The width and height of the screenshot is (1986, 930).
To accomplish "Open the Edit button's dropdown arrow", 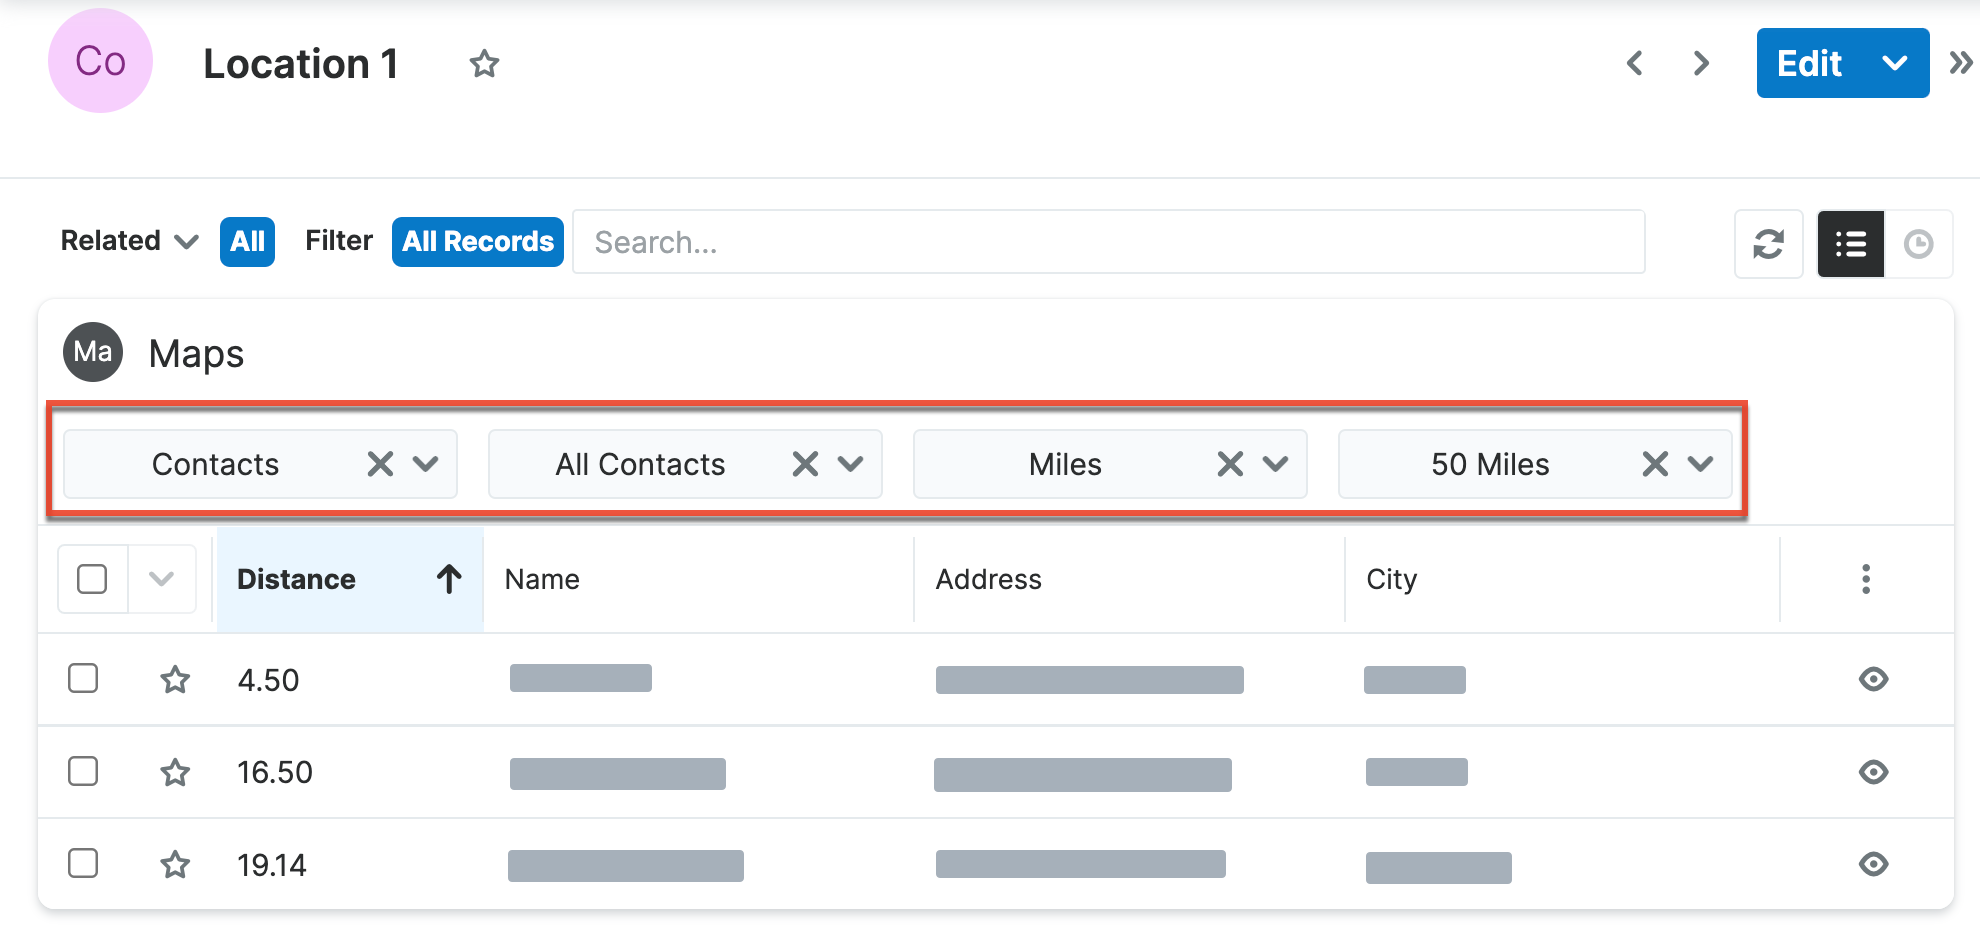I will click(1895, 62).
